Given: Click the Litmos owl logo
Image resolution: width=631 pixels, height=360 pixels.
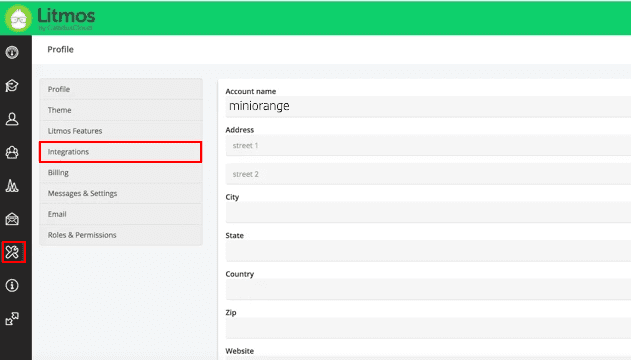Looking at the screenshot, I should (18, 18).
